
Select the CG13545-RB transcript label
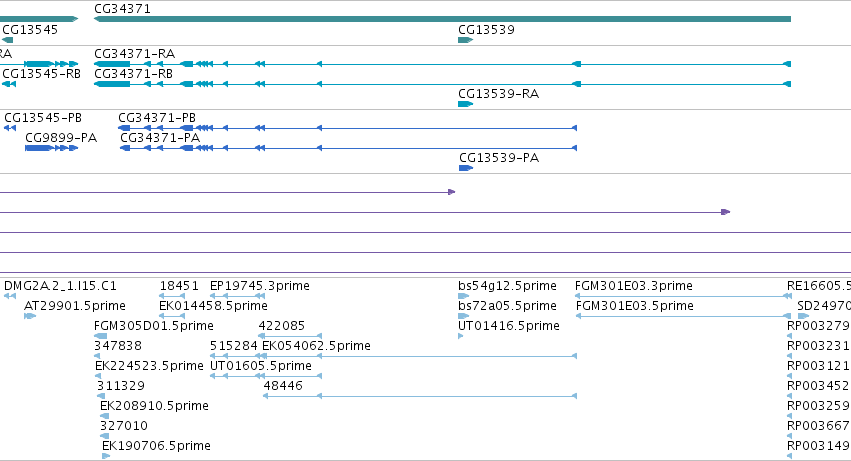tap(41, 73)
